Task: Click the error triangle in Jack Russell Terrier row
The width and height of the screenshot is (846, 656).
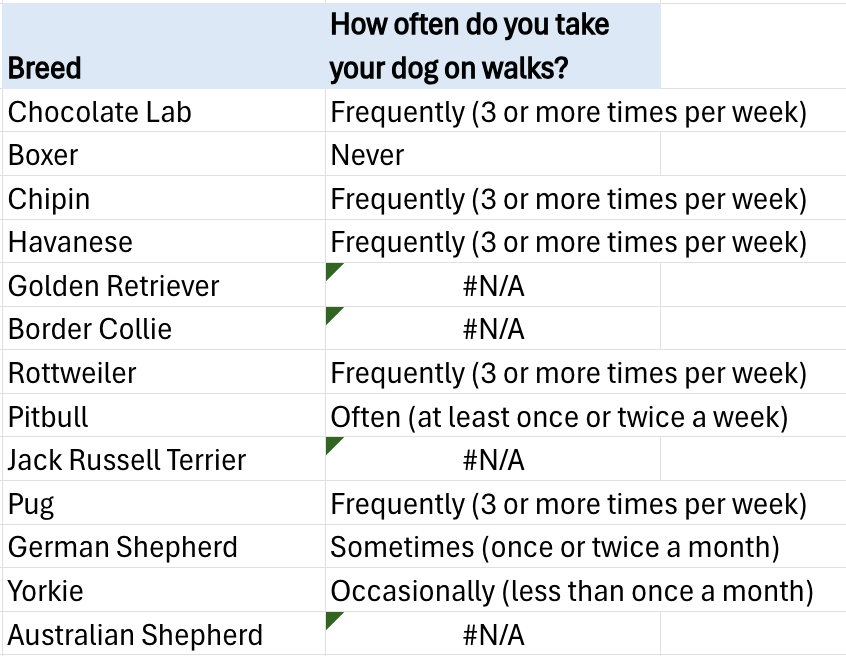Action: click(332, 444)
